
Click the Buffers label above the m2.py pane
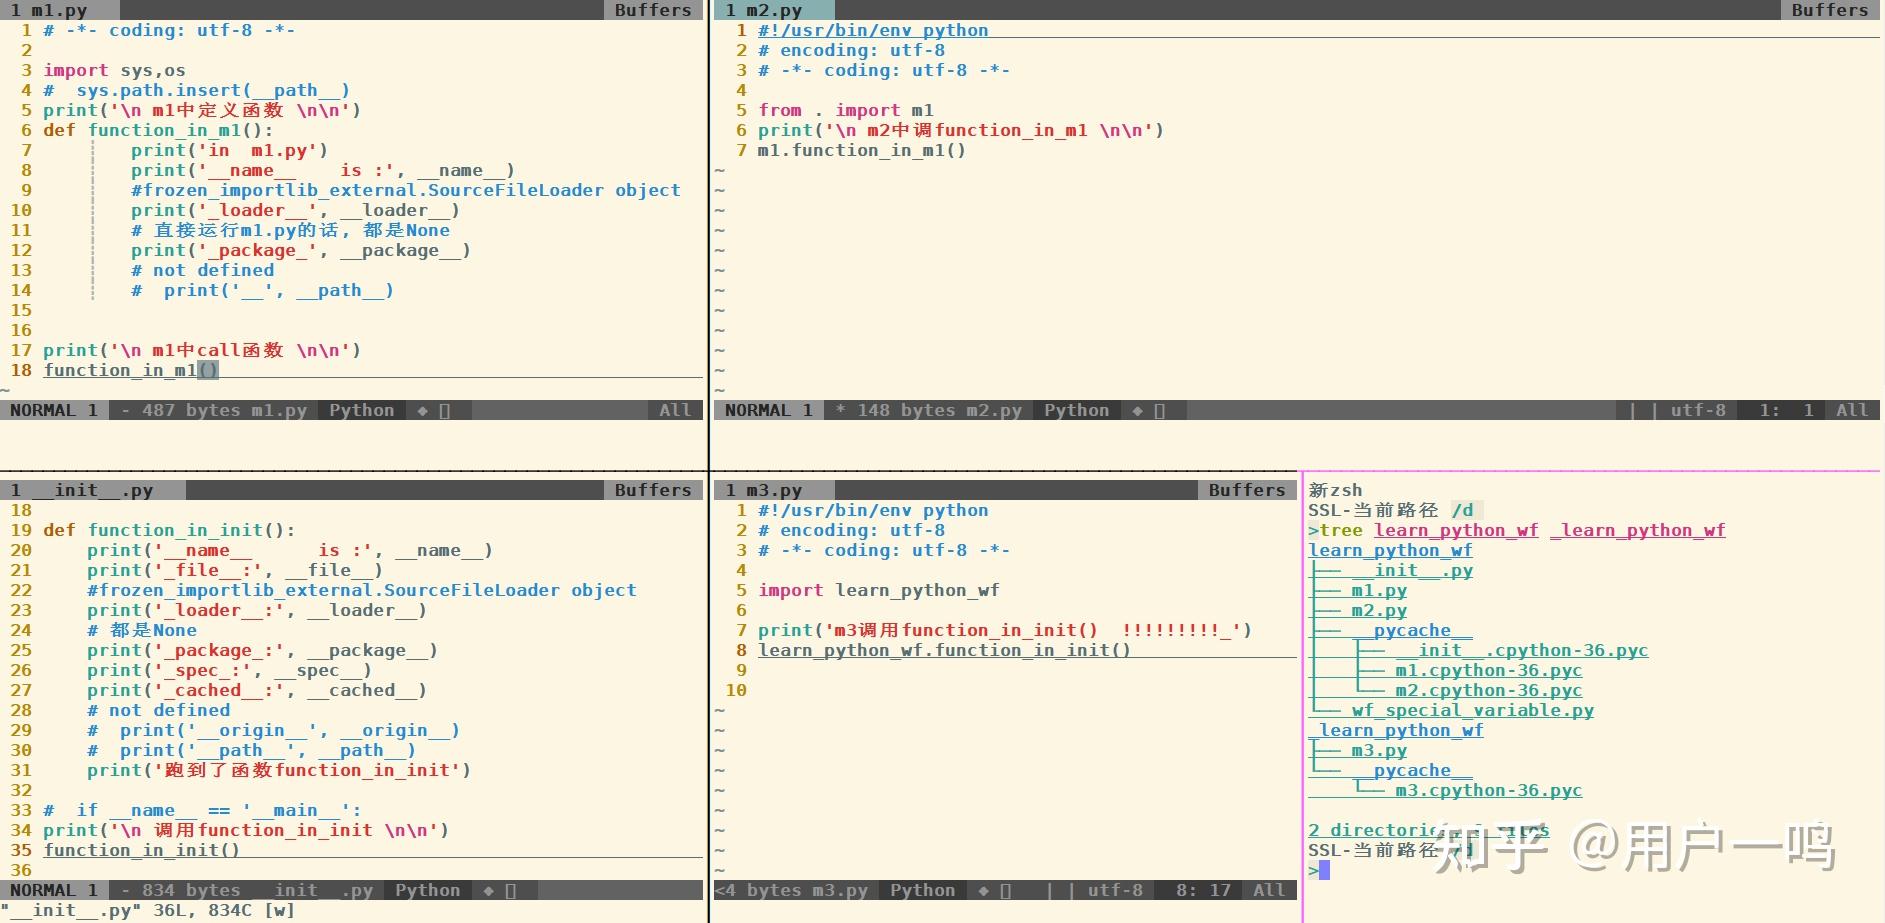[1830, 10]
